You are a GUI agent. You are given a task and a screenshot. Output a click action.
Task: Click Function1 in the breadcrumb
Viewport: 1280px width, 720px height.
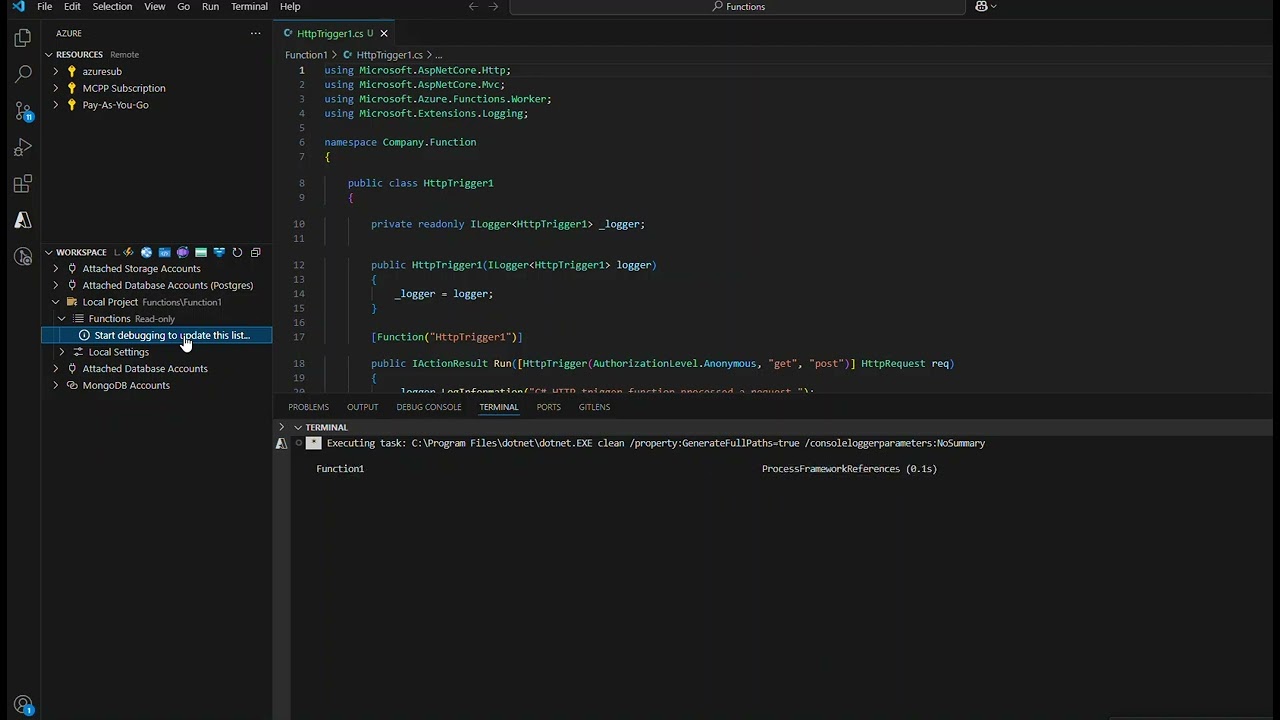(x=306, y=55)
